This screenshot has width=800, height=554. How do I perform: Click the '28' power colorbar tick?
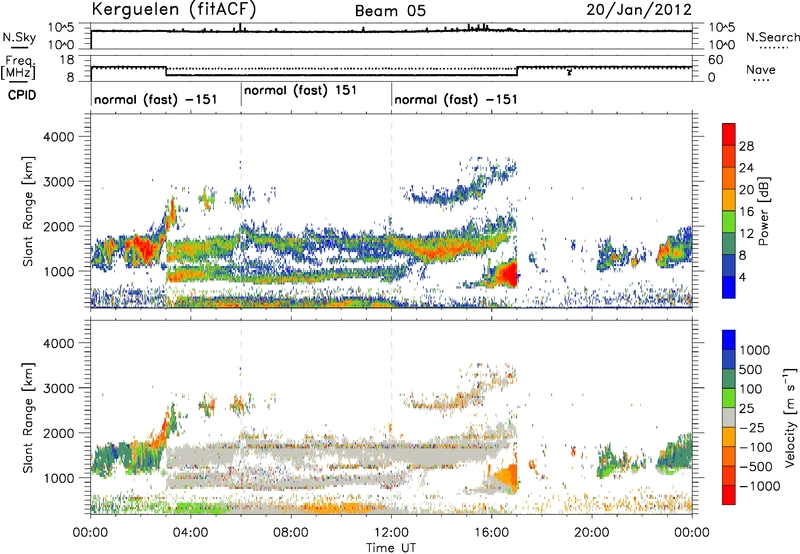point(746,146)
